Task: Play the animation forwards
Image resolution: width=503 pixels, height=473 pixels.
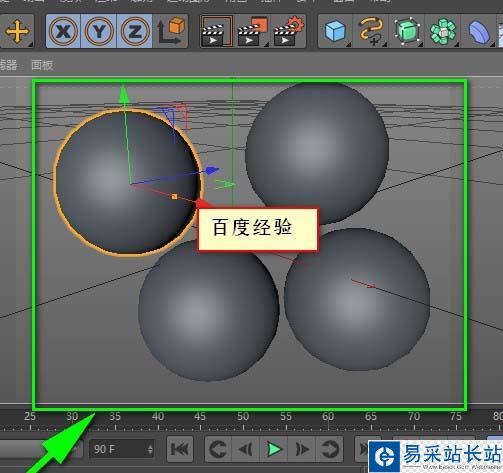Action: tap(274, 449)
